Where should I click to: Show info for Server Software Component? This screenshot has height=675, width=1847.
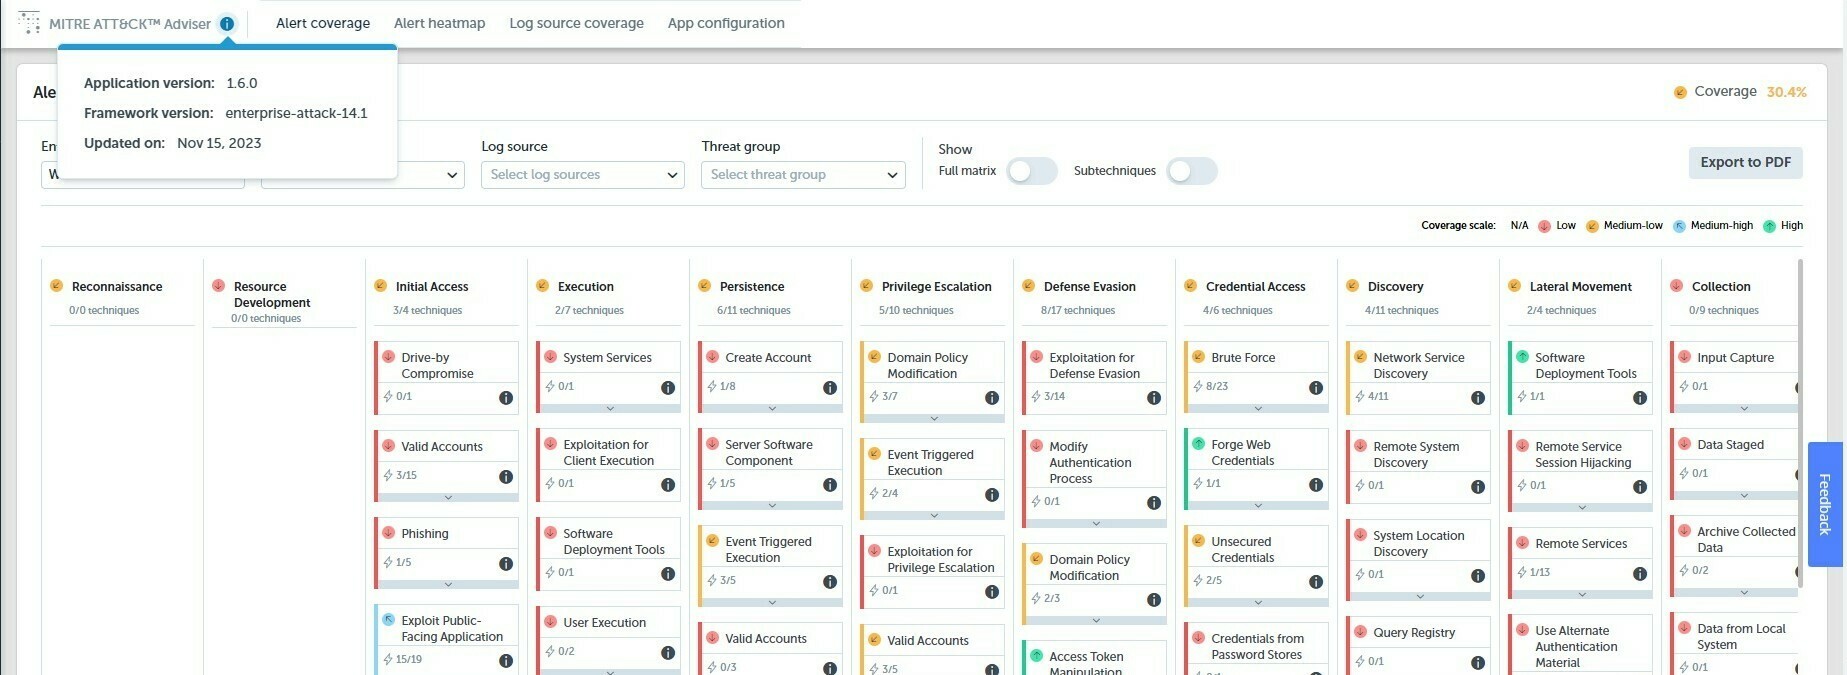(x=830, y=485)
